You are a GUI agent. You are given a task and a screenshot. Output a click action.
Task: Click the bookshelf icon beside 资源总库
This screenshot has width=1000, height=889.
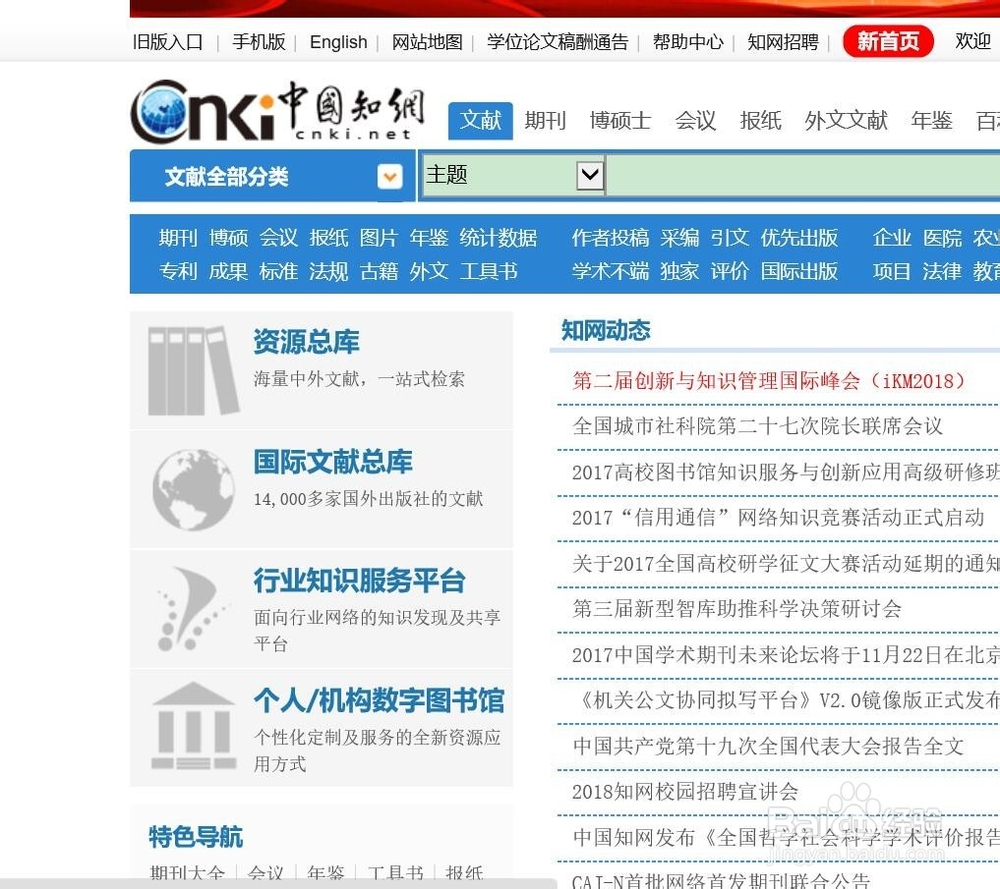(x=192, y=365)
